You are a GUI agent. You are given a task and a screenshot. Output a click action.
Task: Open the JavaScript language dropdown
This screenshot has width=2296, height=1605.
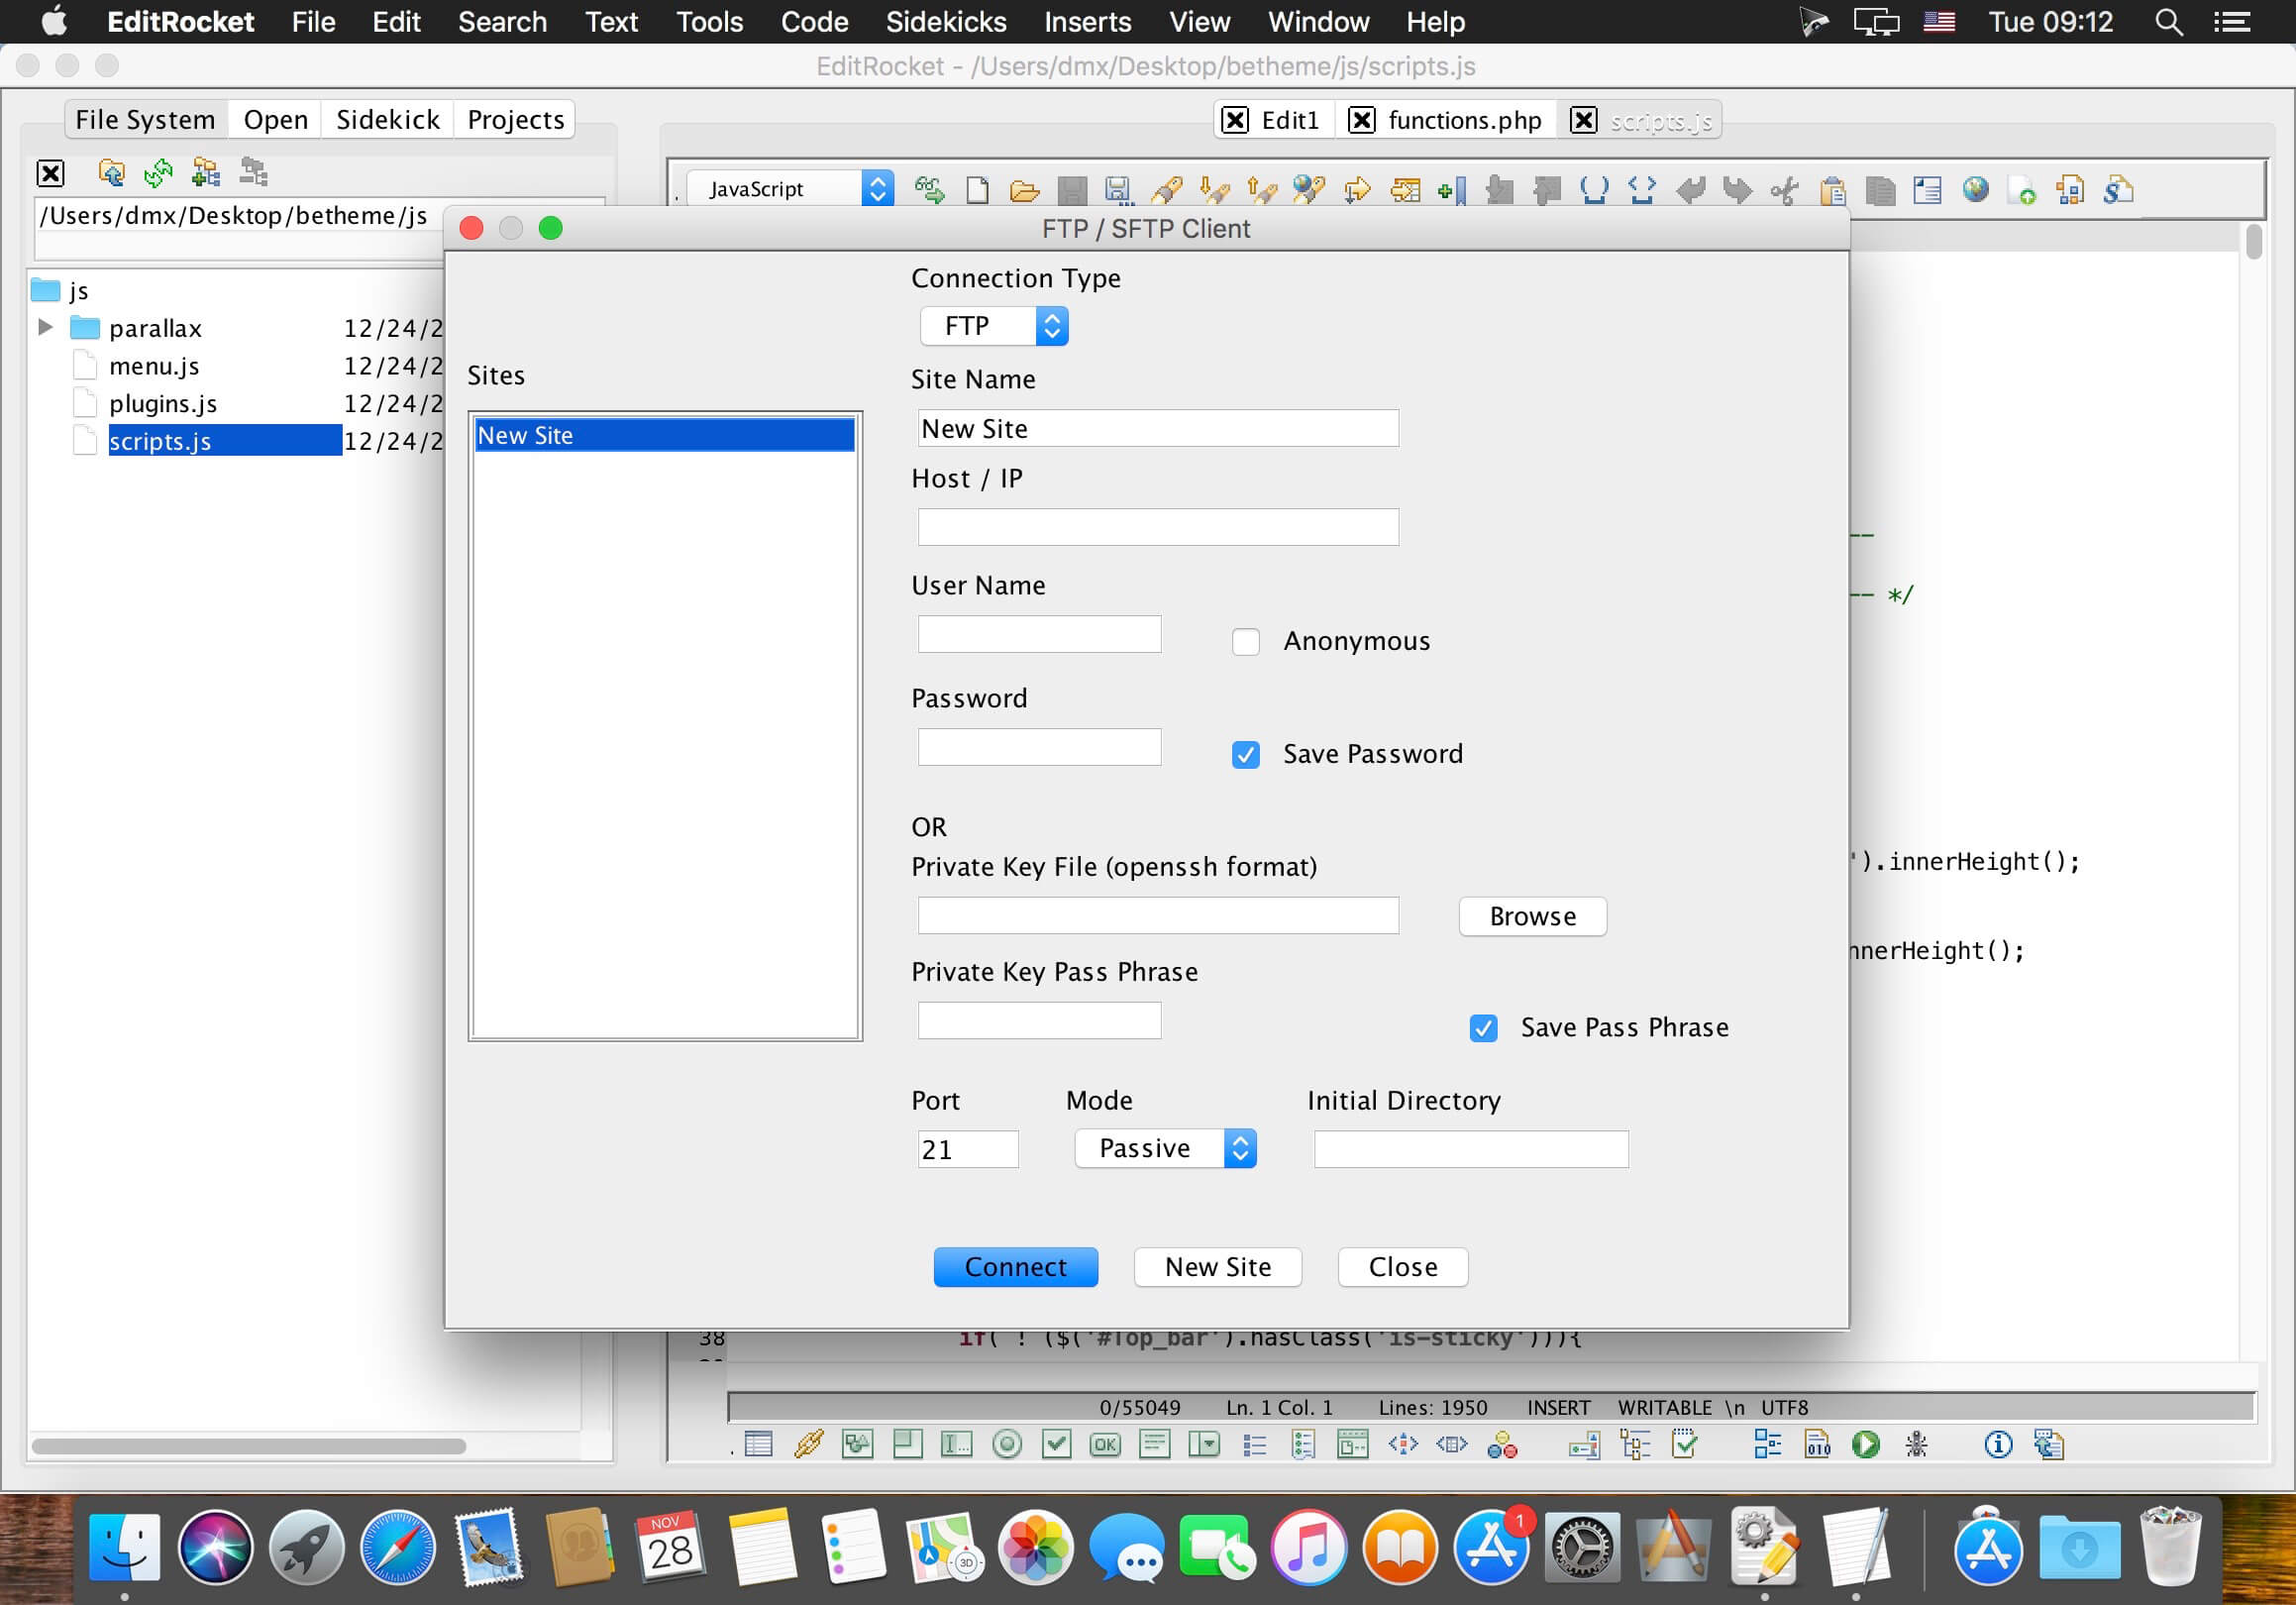790,188
